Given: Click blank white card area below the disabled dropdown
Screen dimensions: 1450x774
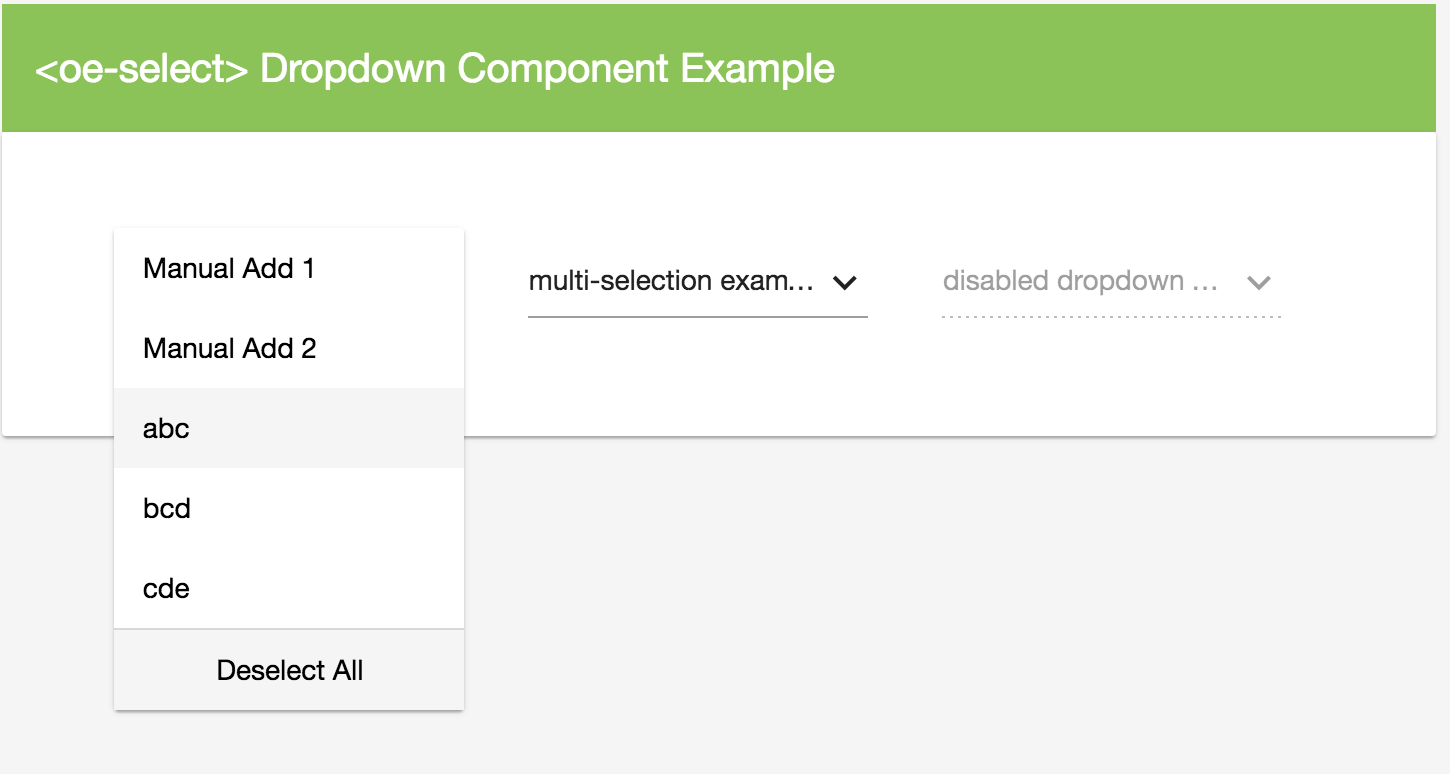Looking at the screenshot, I should pyautogui.click(x=1110, y=380).
